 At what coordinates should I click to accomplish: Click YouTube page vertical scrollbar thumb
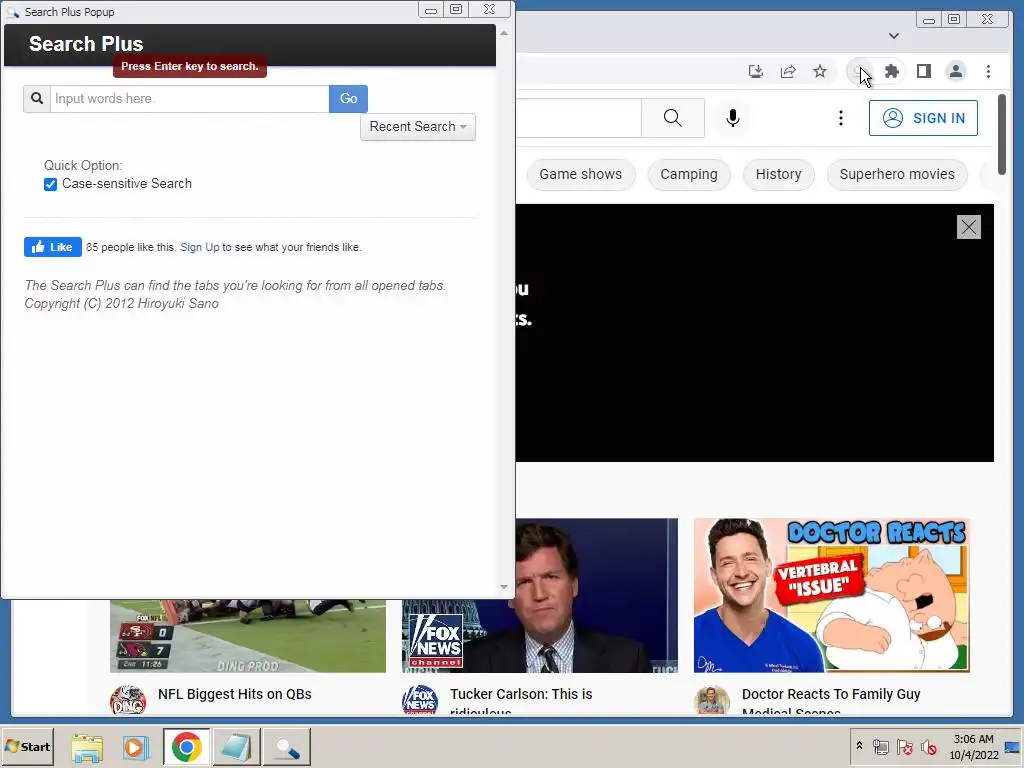[x=1002, y=134]
